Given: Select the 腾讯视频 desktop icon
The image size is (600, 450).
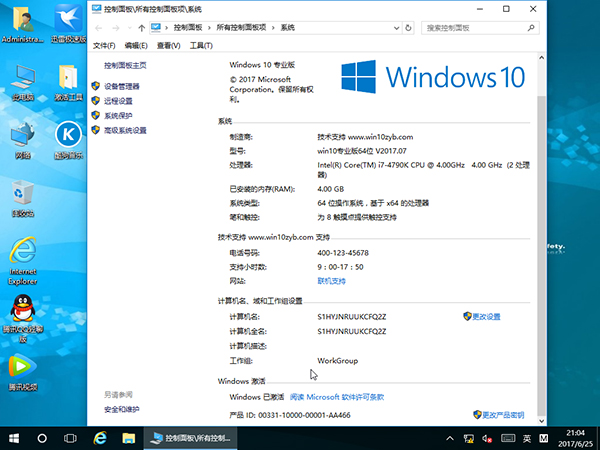Looking at the screenshot, I should click(x=22, y=370).
